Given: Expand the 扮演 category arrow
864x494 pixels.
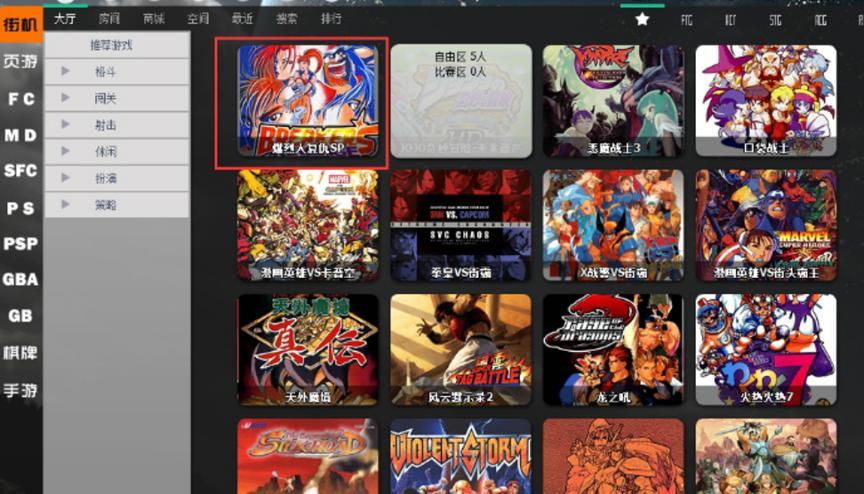Looking at the screenshot, I should [65, 177].
